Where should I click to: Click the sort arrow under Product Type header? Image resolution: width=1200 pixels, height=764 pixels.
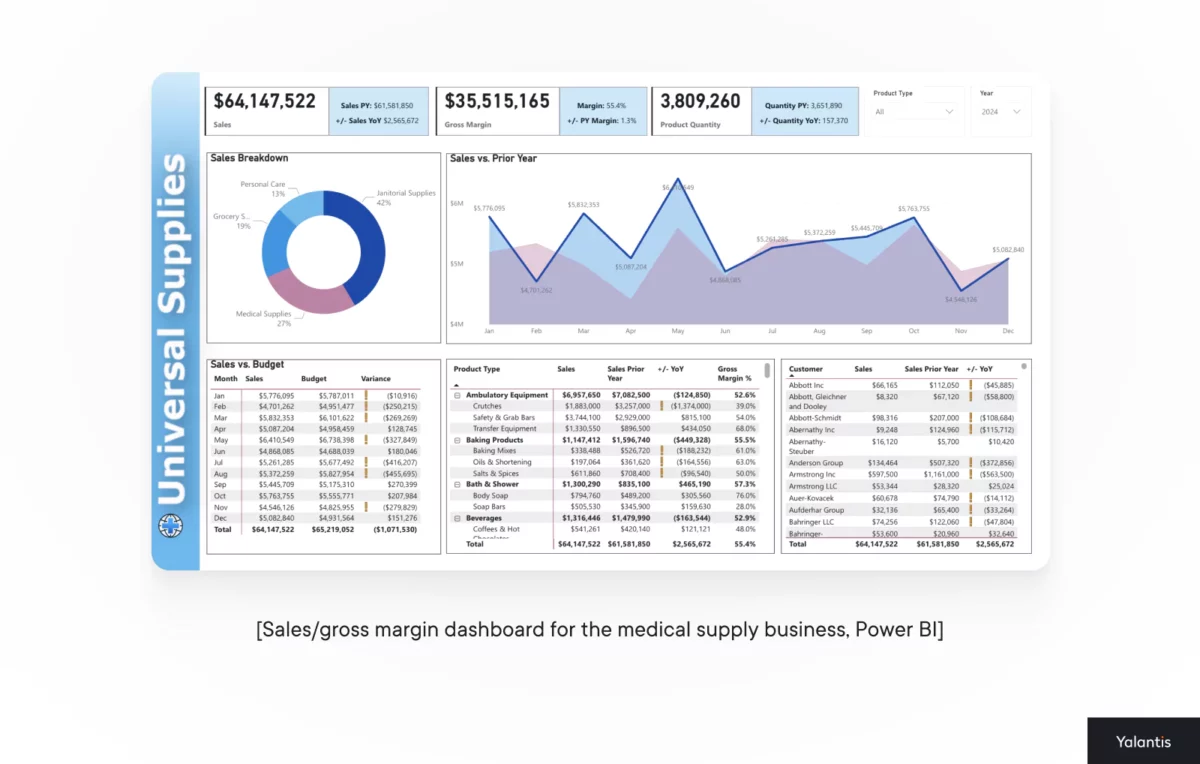tap(456, 385)
